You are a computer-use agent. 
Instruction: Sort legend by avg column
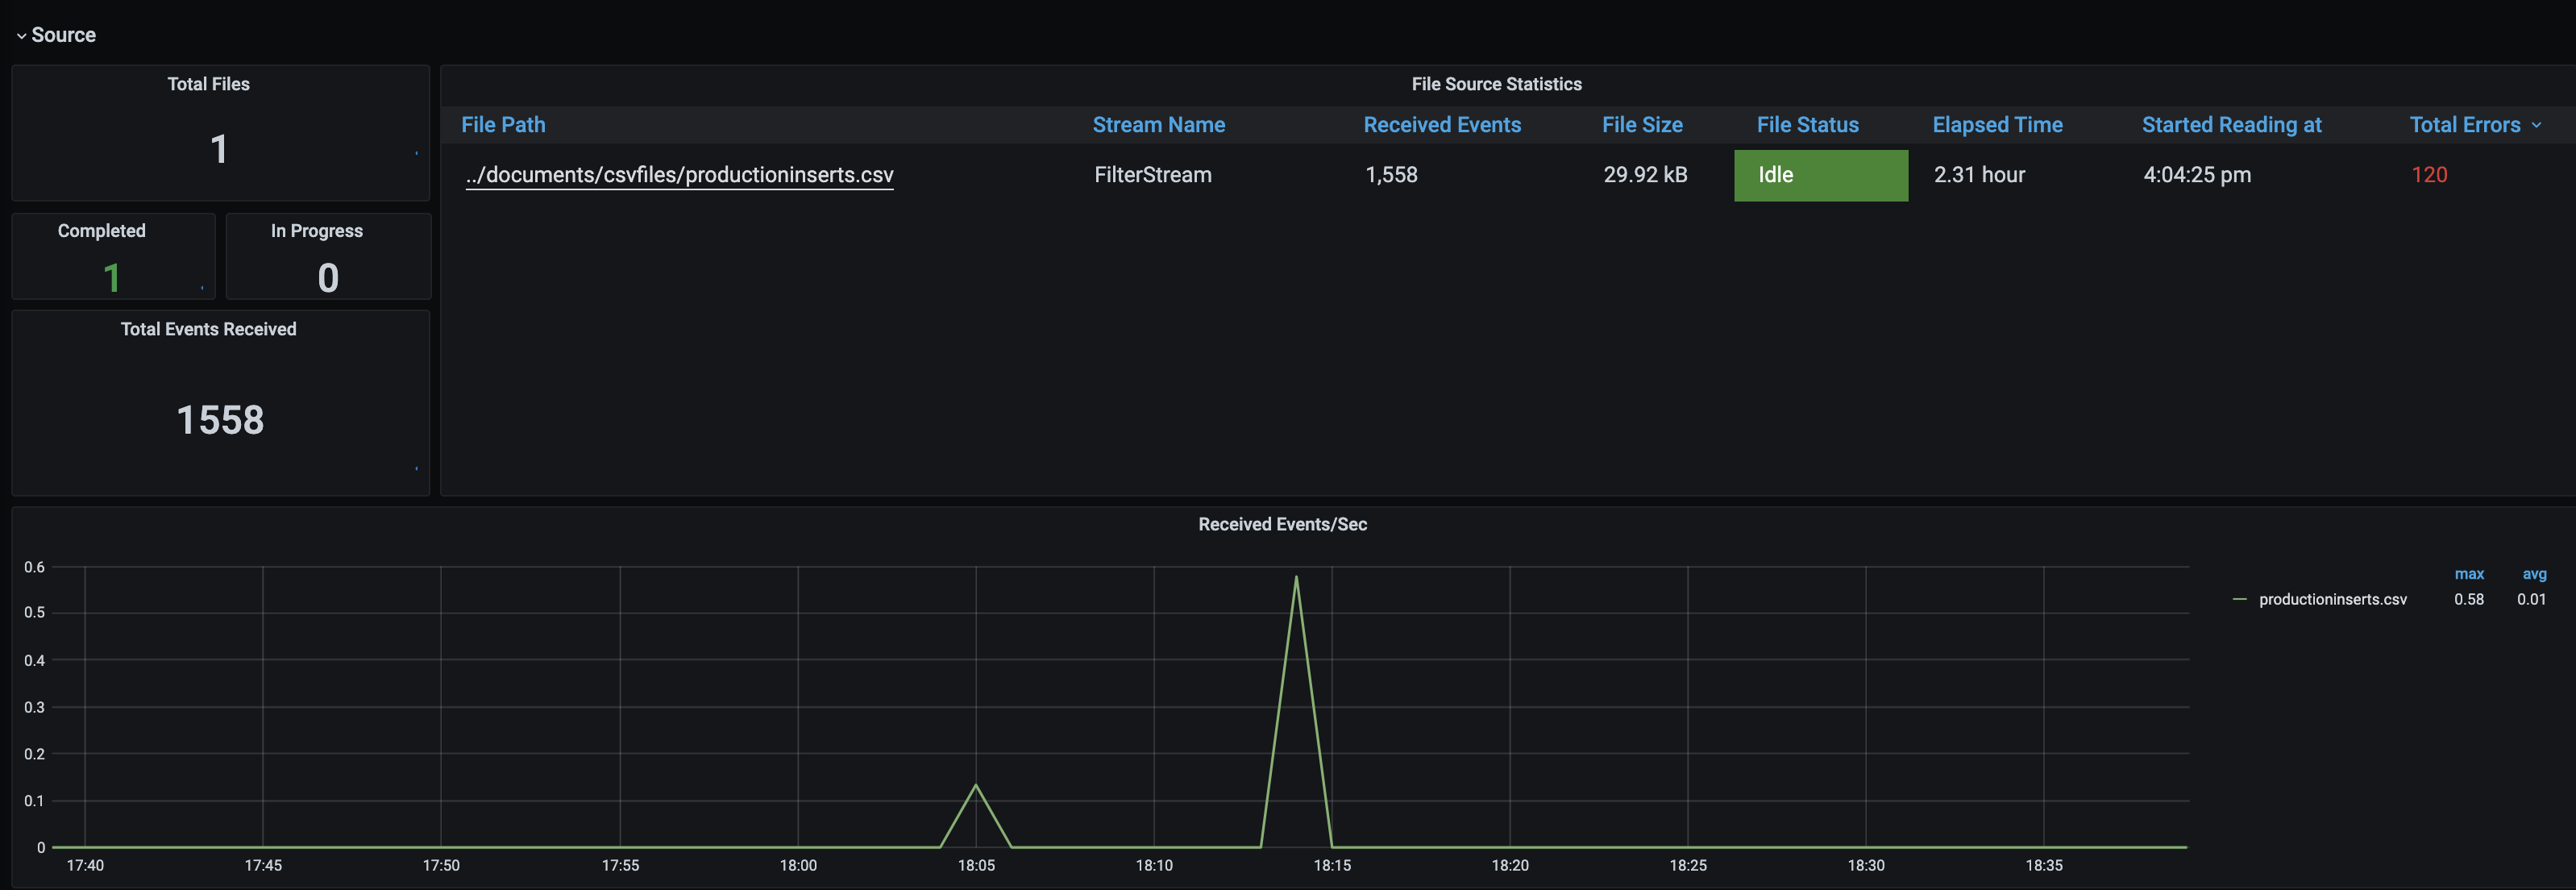[x=2533, y=574]
